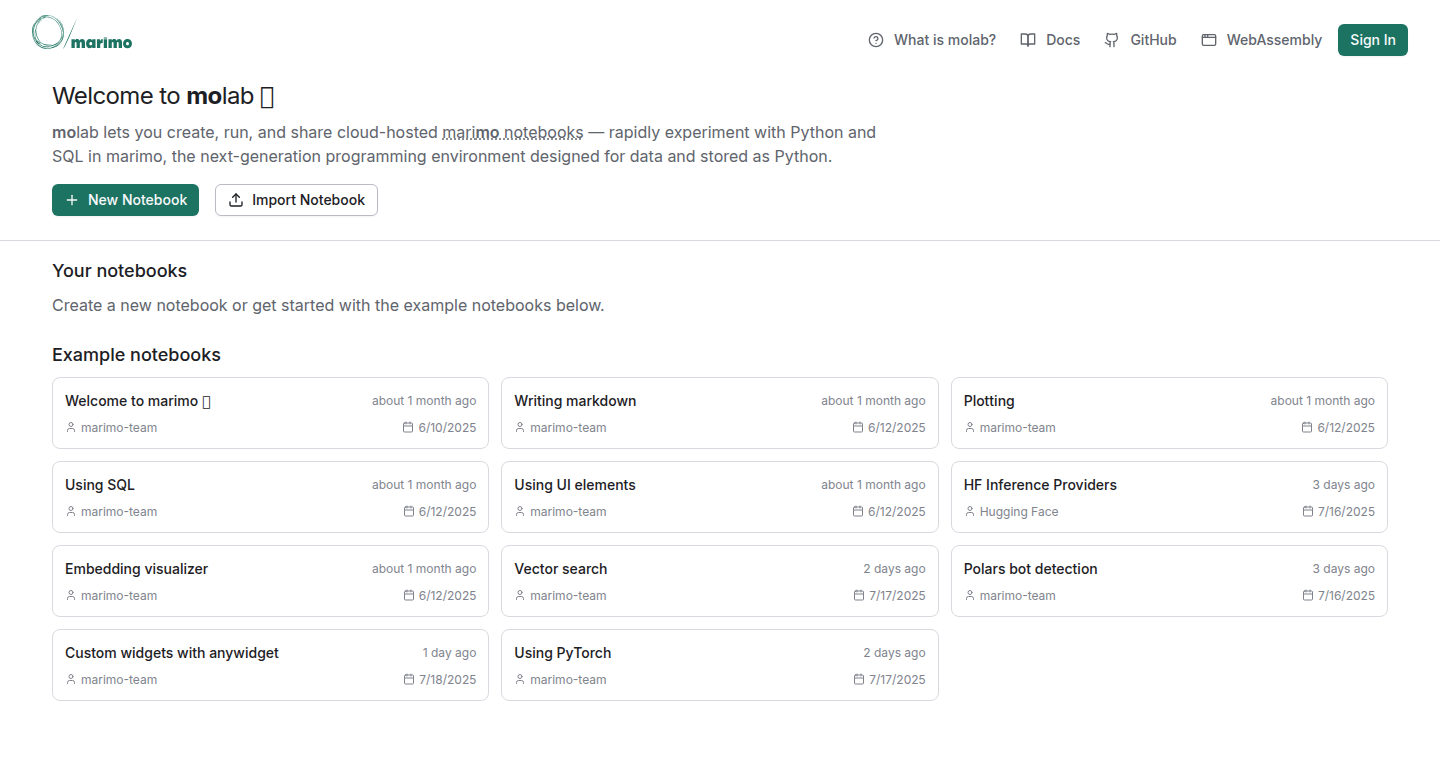Click the WebAssembly window icon
Viewport: 1440px width, 761px height.
click(1209, 40)
